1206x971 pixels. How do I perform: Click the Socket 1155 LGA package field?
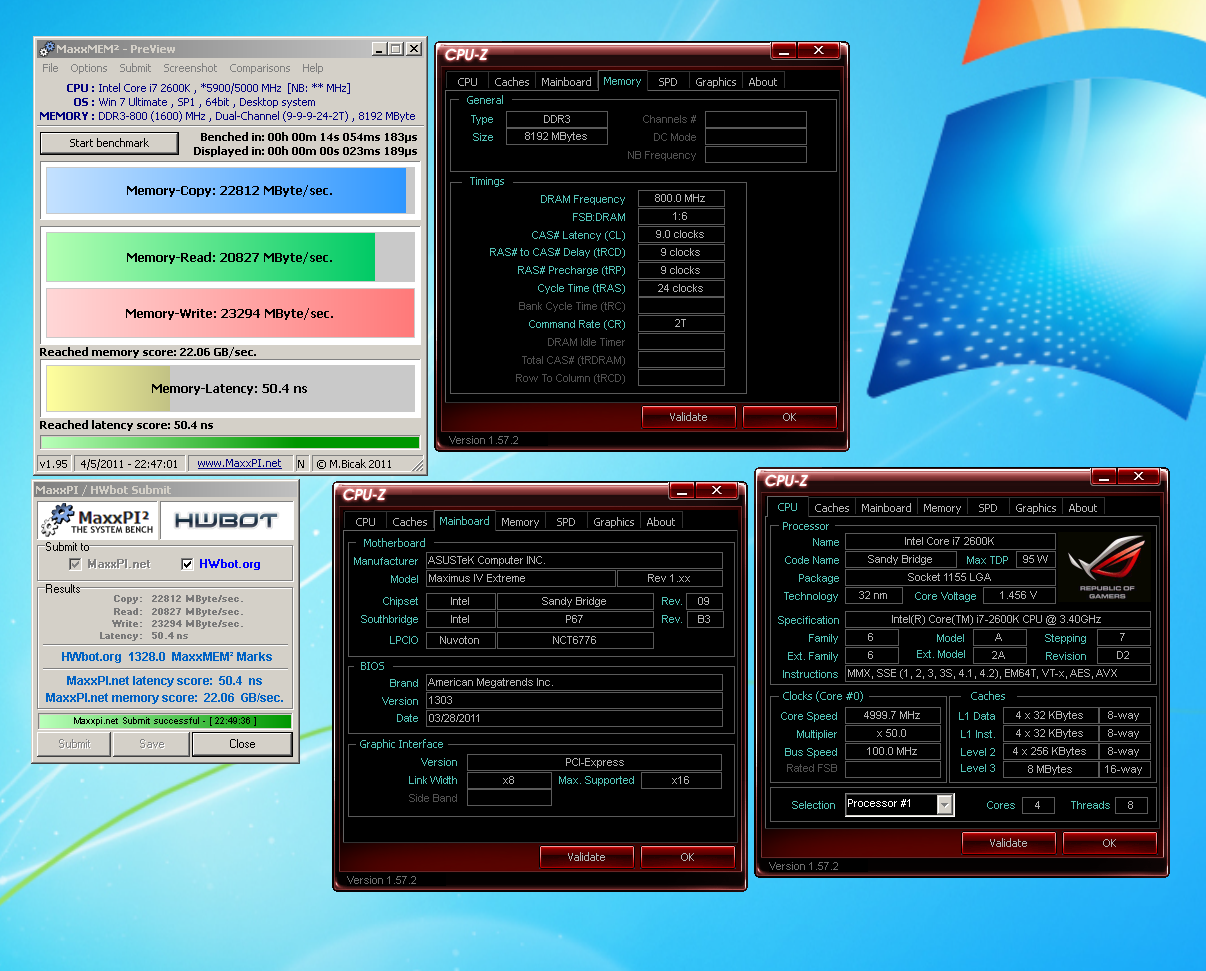coord(950,578)
